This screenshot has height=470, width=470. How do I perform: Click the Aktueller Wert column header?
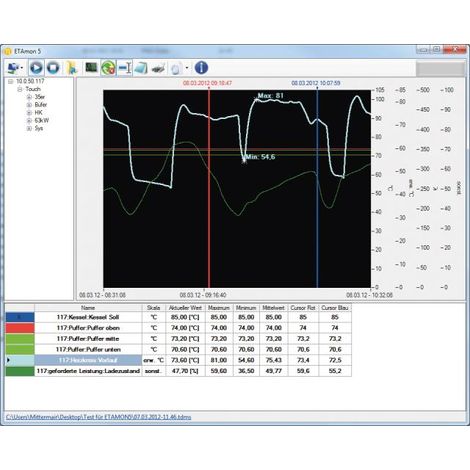pos(185,308)
